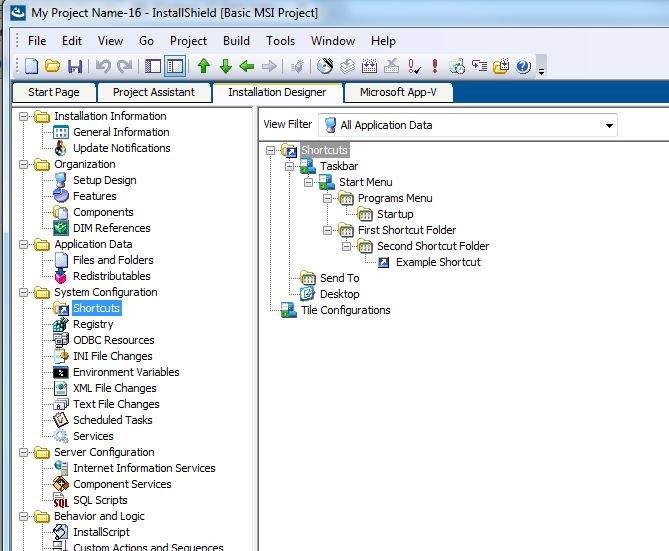Switch to the Project Assistant tab
The width and height of the screenshot is (669, 551).
pos(154,92)
